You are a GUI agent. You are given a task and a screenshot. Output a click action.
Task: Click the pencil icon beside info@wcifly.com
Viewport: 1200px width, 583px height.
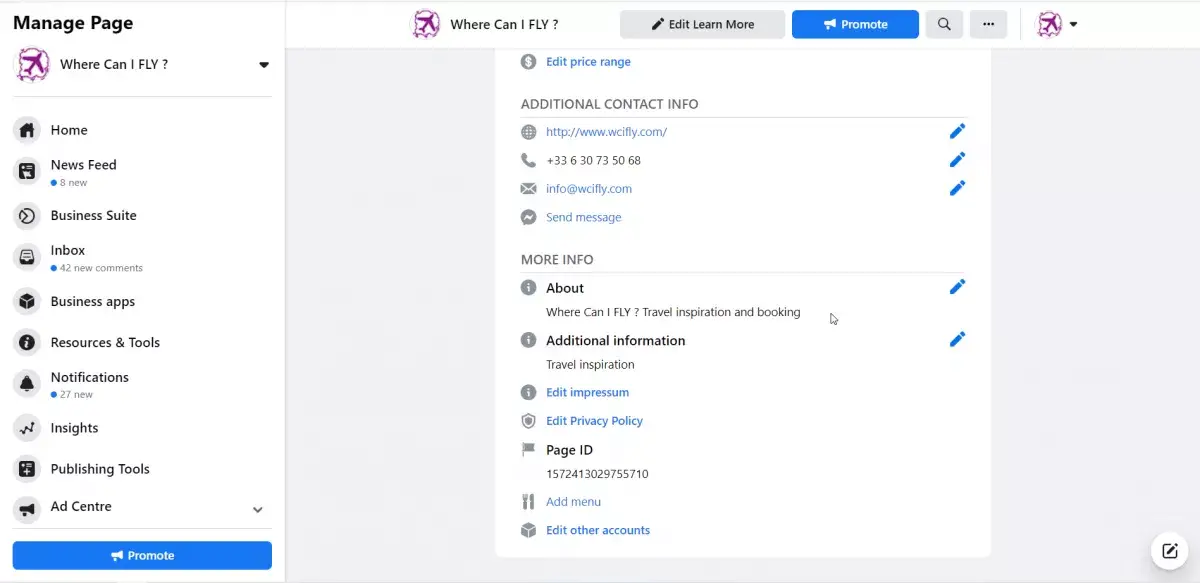pos(957,187)
